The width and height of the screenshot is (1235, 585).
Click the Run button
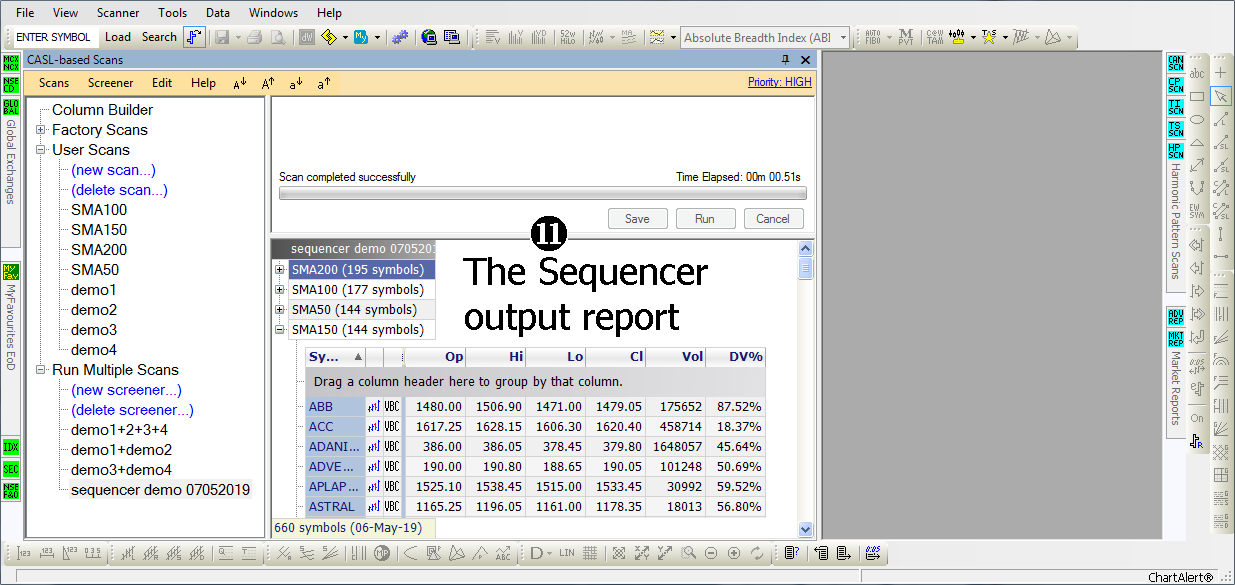[x=705, y=219]
